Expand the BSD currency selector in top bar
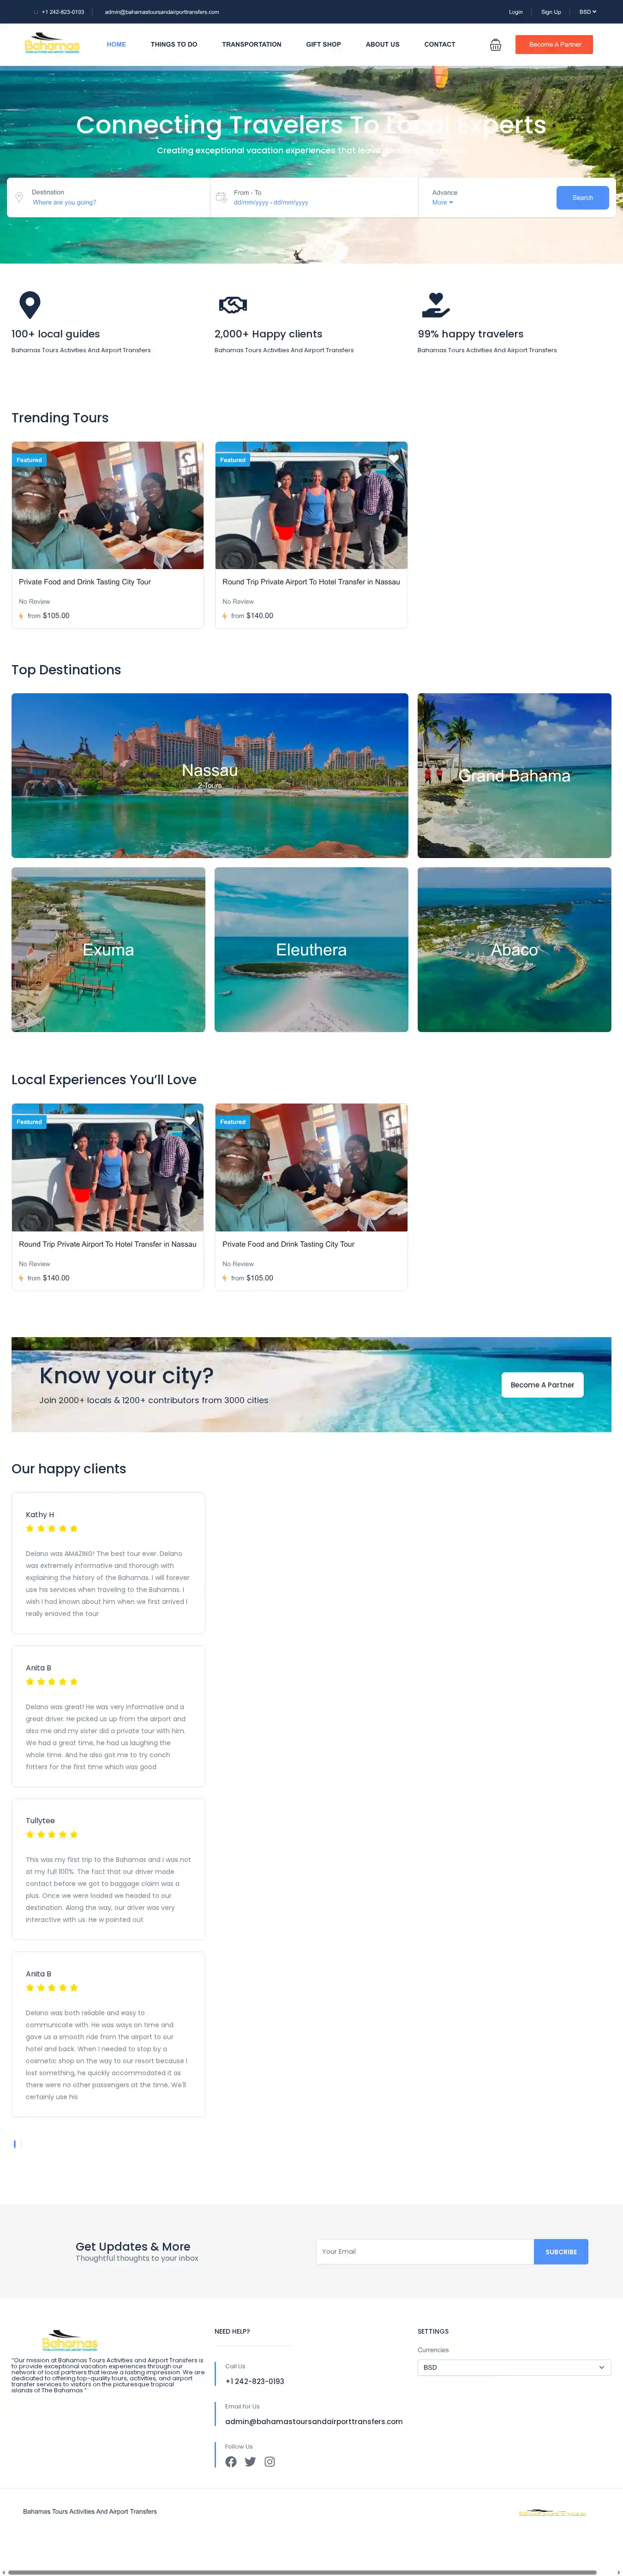Viewport: 623px width, 2576px height. [x=587, y=12]
